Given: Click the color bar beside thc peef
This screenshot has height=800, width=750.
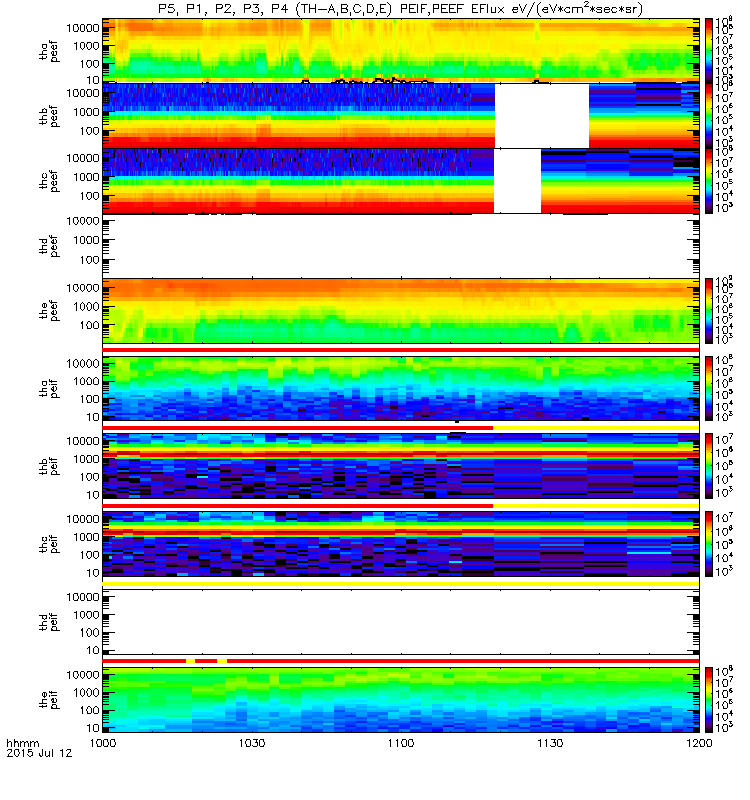Looking at the screenshot, I should pyautogui.click(x=709, y=181).
